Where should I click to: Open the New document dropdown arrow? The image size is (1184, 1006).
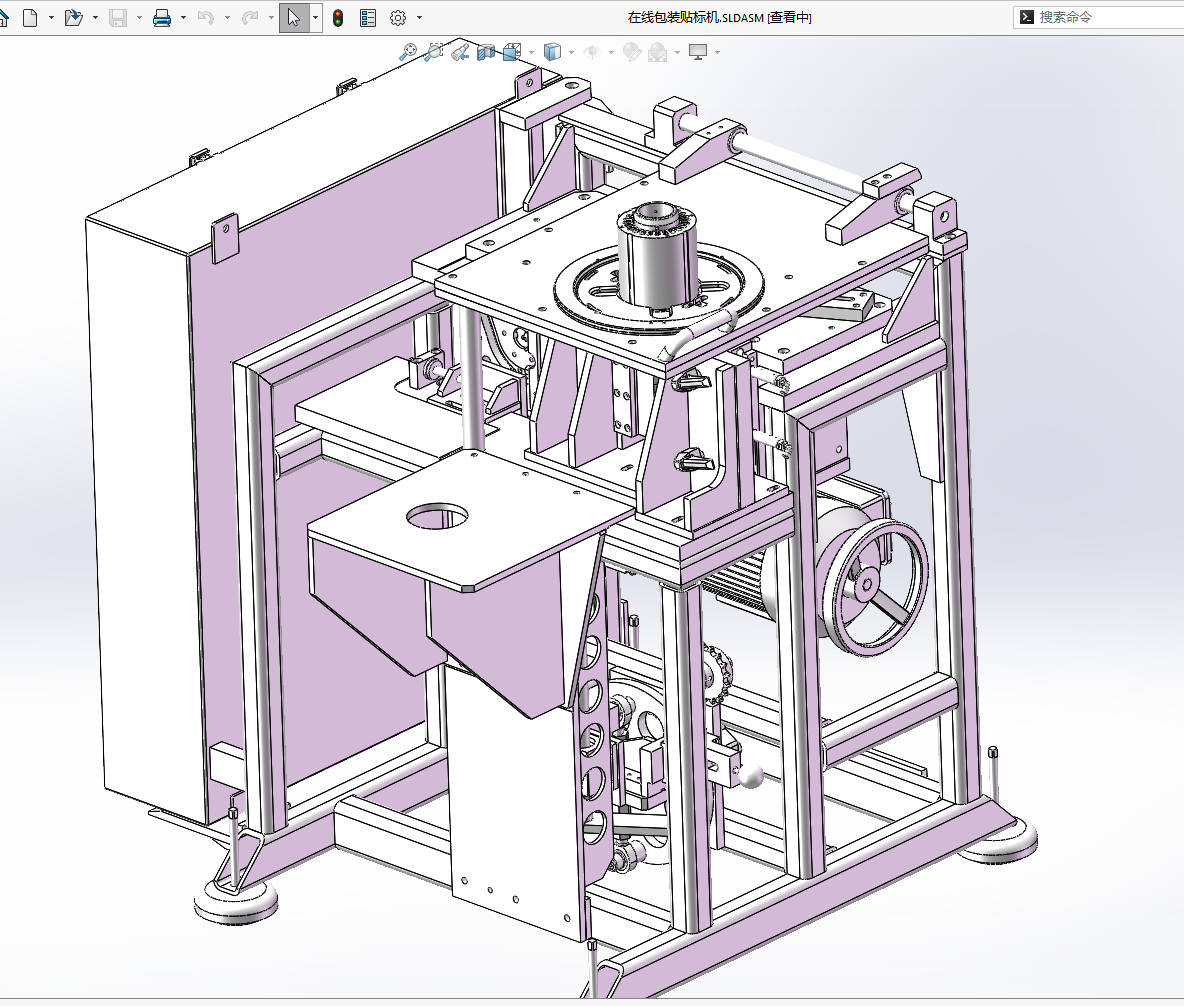coord(51,17)
